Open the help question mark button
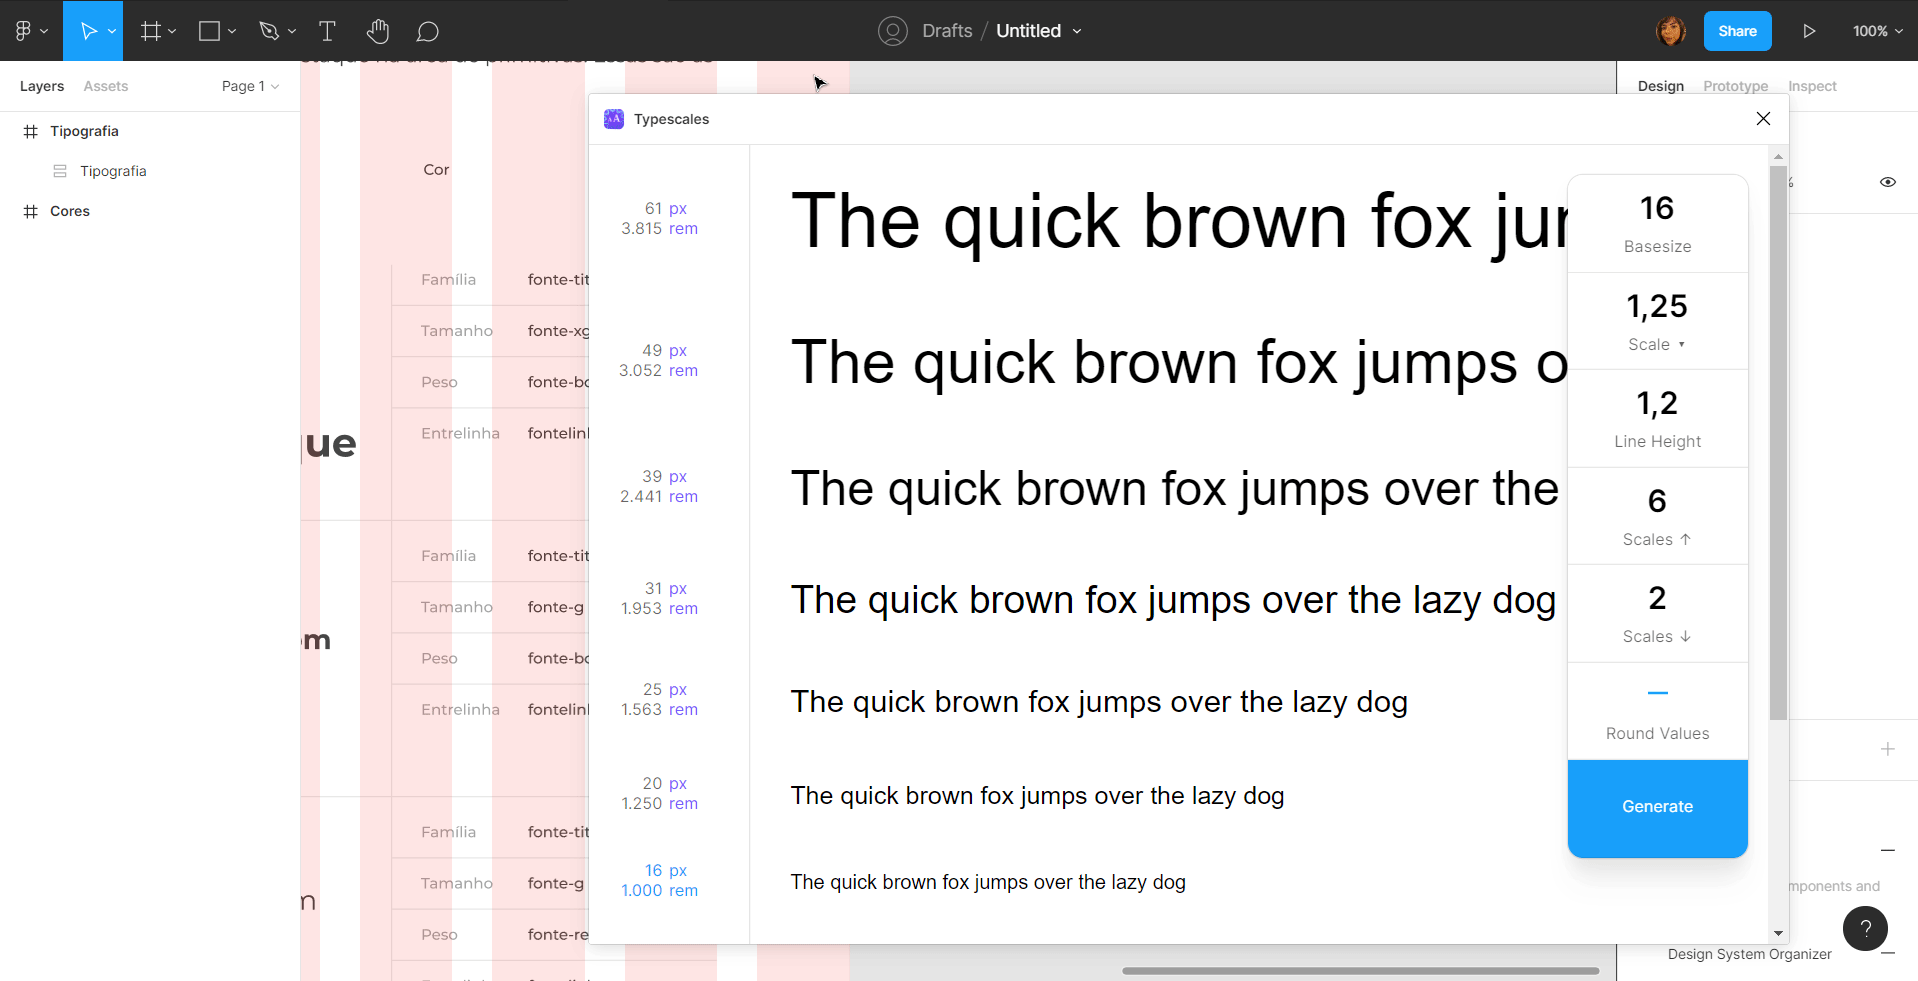The width and height of the screenshot is (1918, 981). [x=1865, y=928]
